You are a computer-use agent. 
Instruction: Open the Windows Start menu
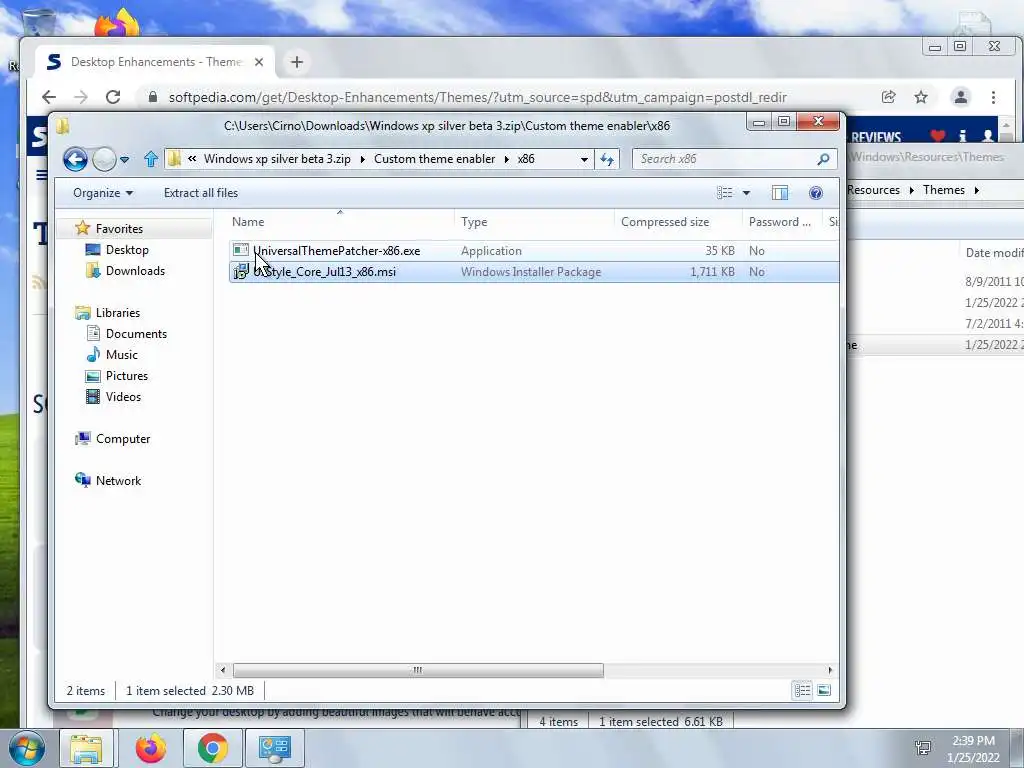pos(27,748)
